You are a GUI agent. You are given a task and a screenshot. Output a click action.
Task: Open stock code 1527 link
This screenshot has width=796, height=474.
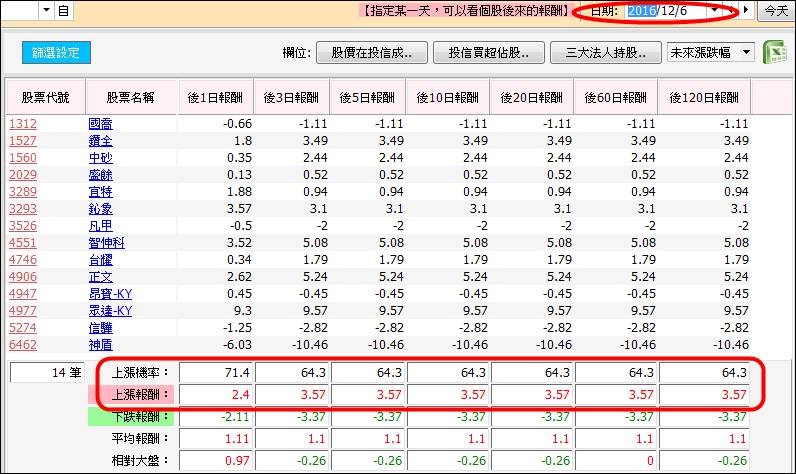[23, 141]
